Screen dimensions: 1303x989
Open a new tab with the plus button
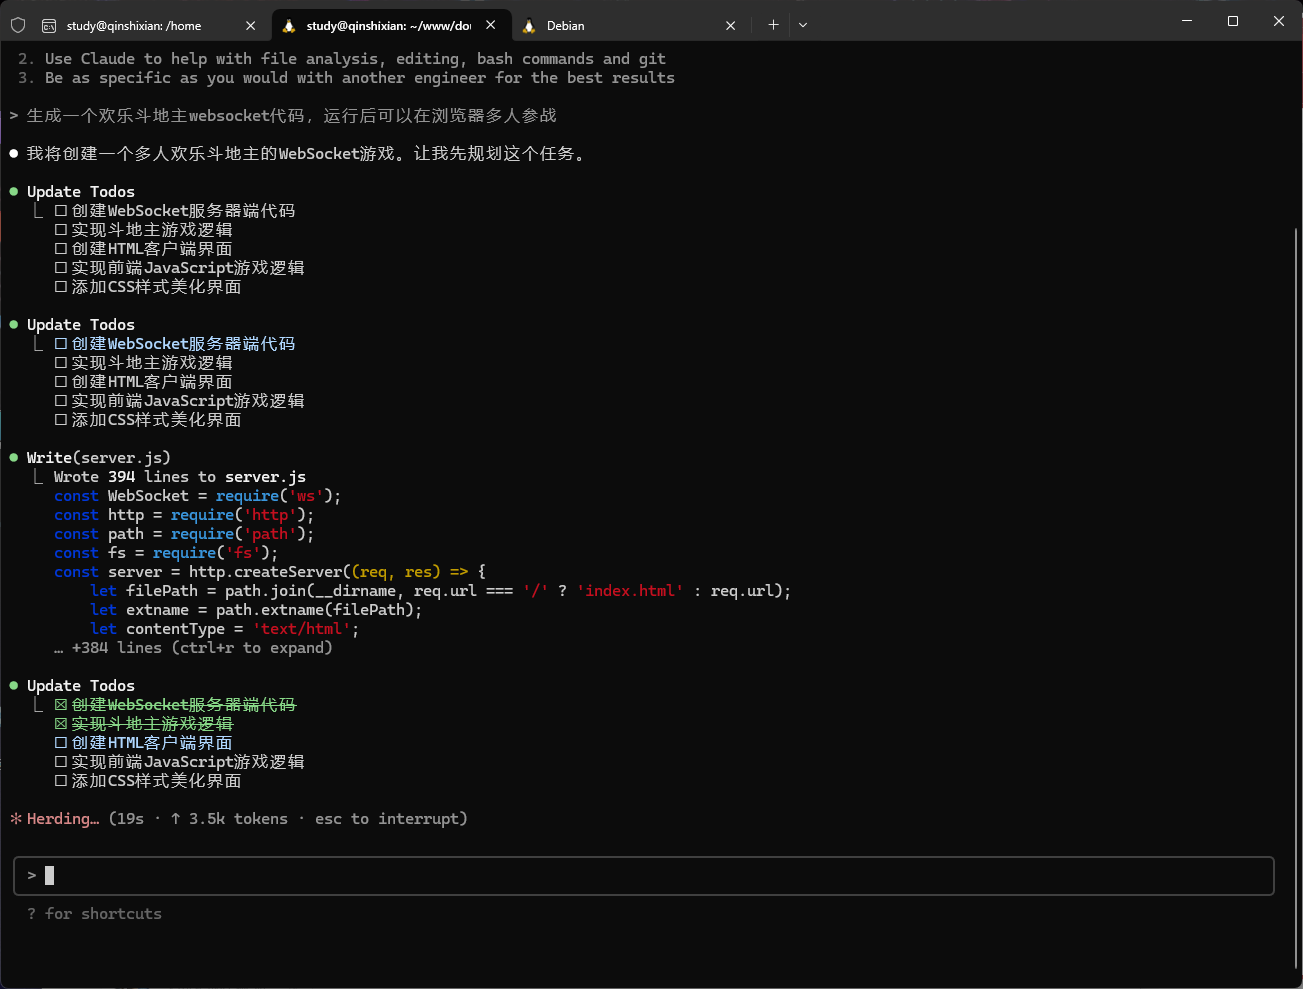[773, 25]
